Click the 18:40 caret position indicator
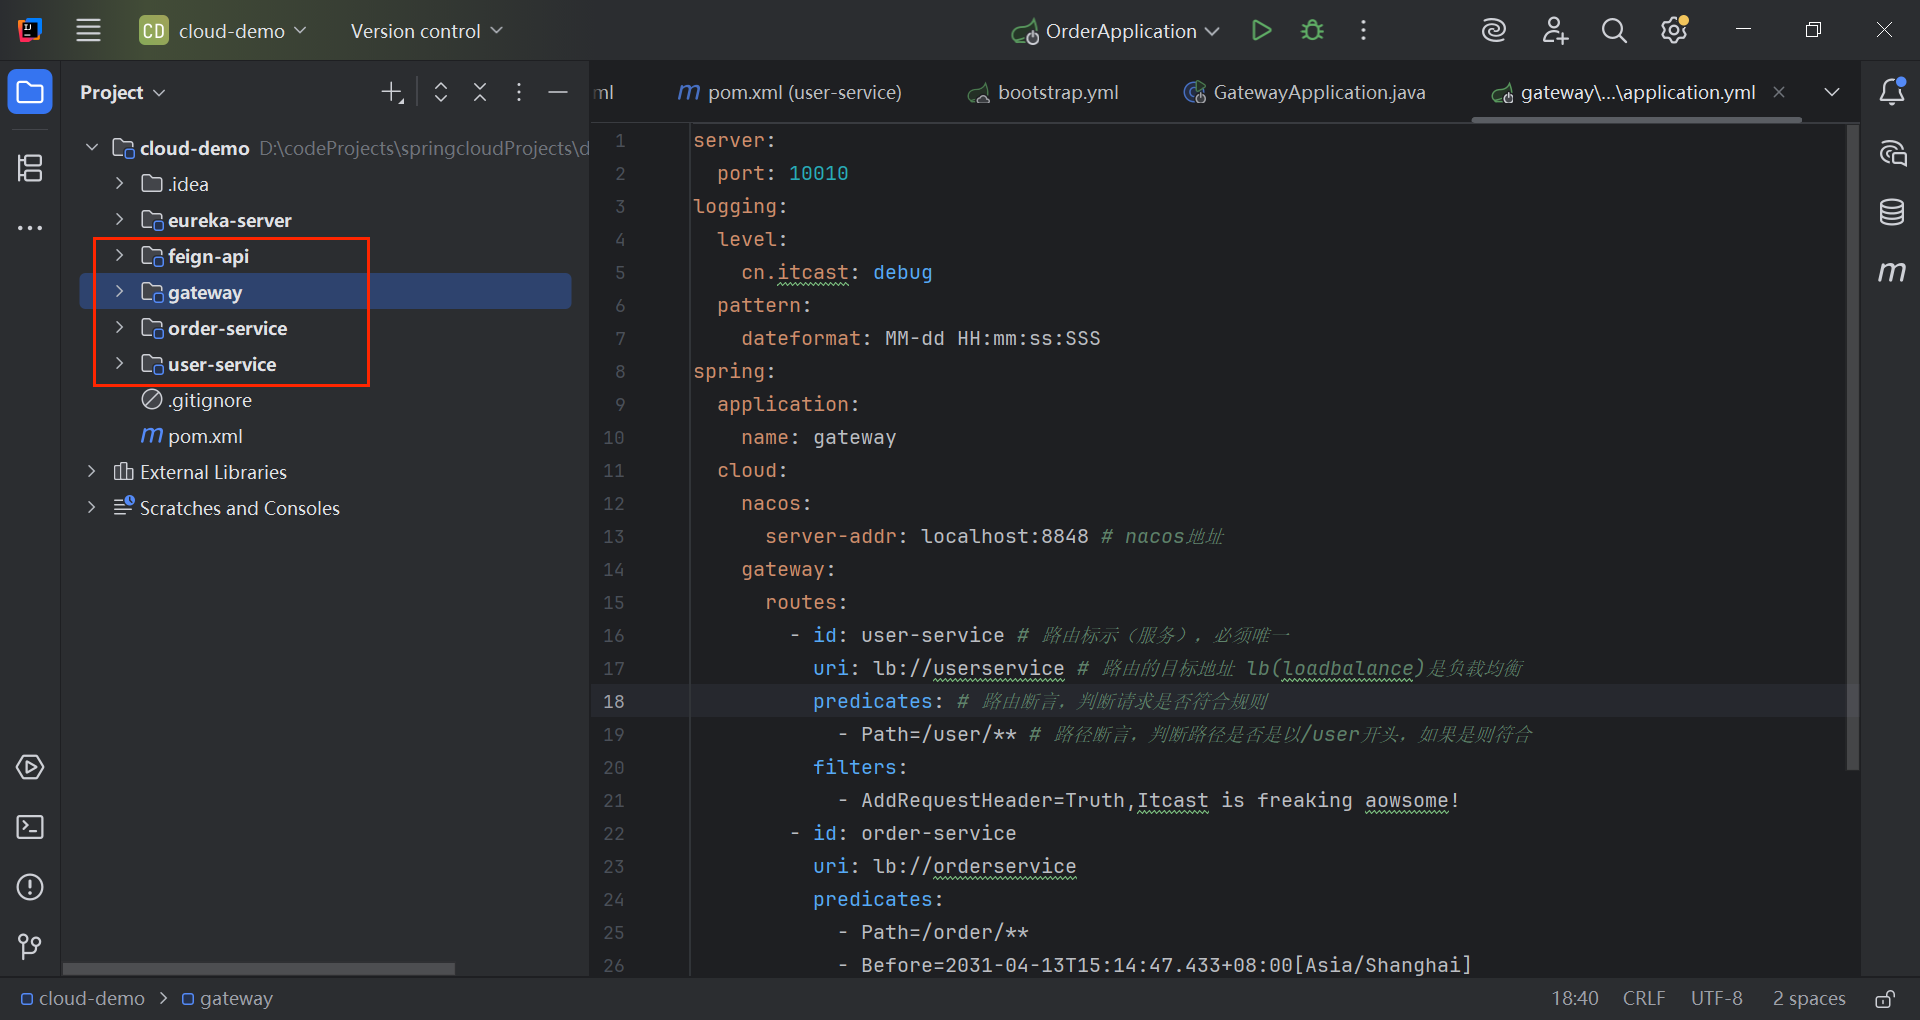This screenshot has height=1020, width=1920. click(1575, 999)
